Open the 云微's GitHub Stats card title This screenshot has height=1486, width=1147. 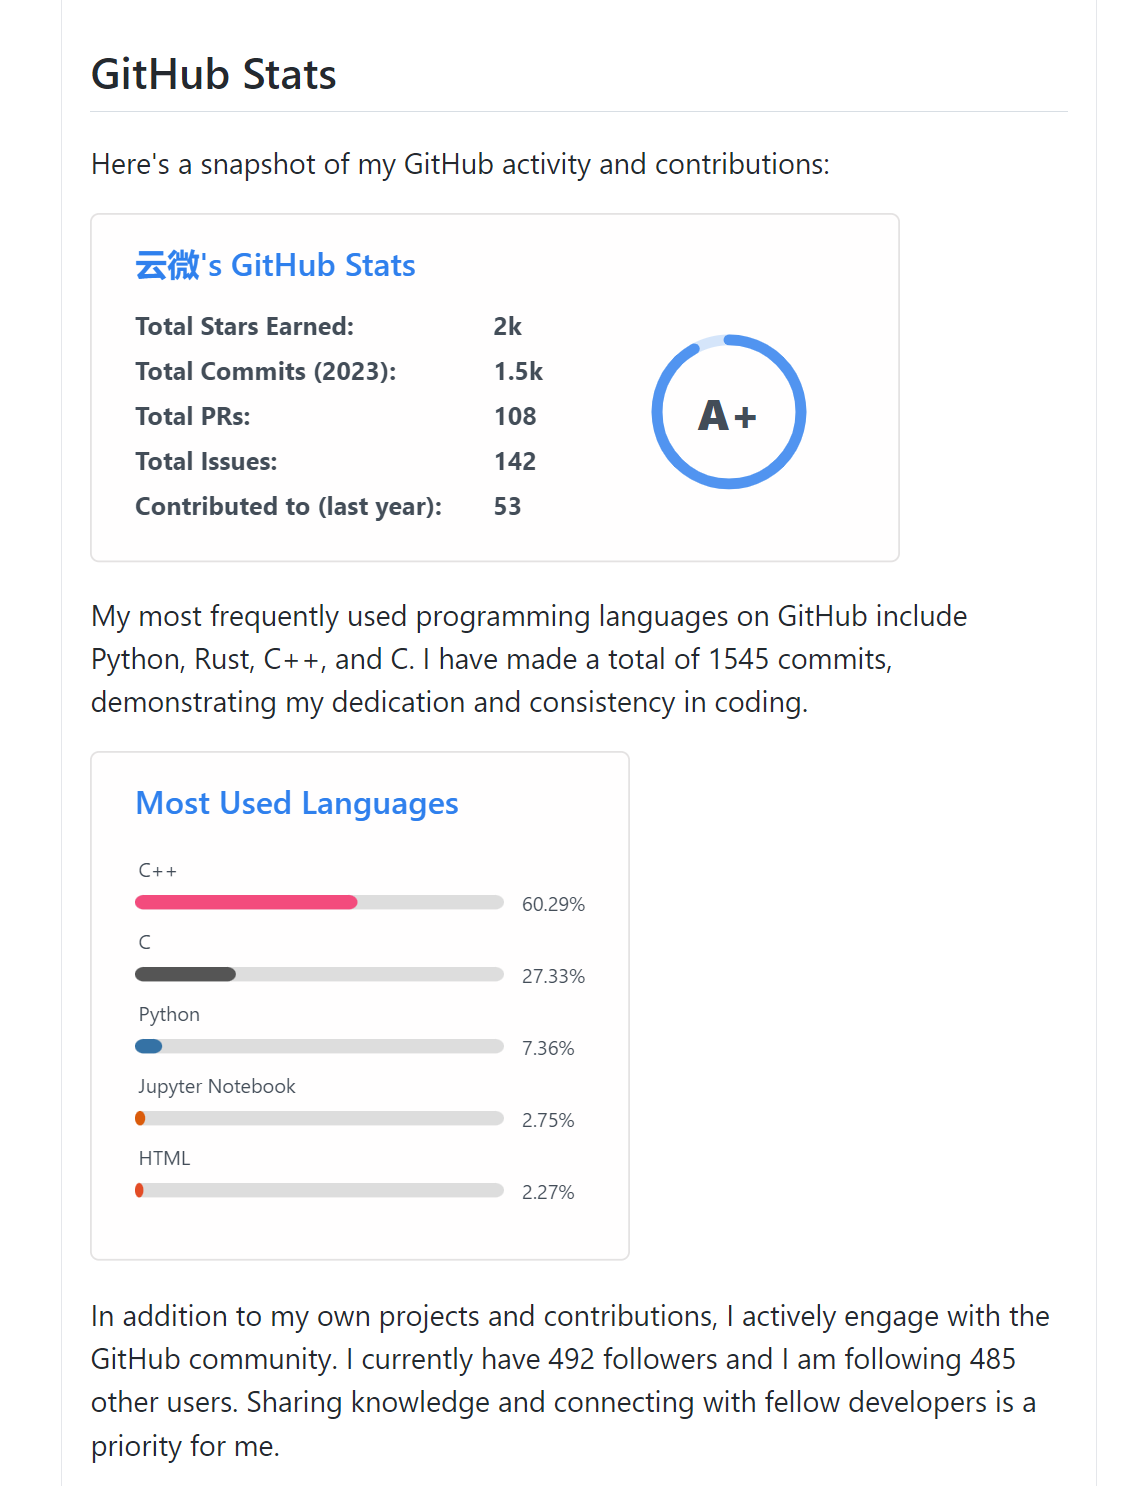click(x=275, y=265)
